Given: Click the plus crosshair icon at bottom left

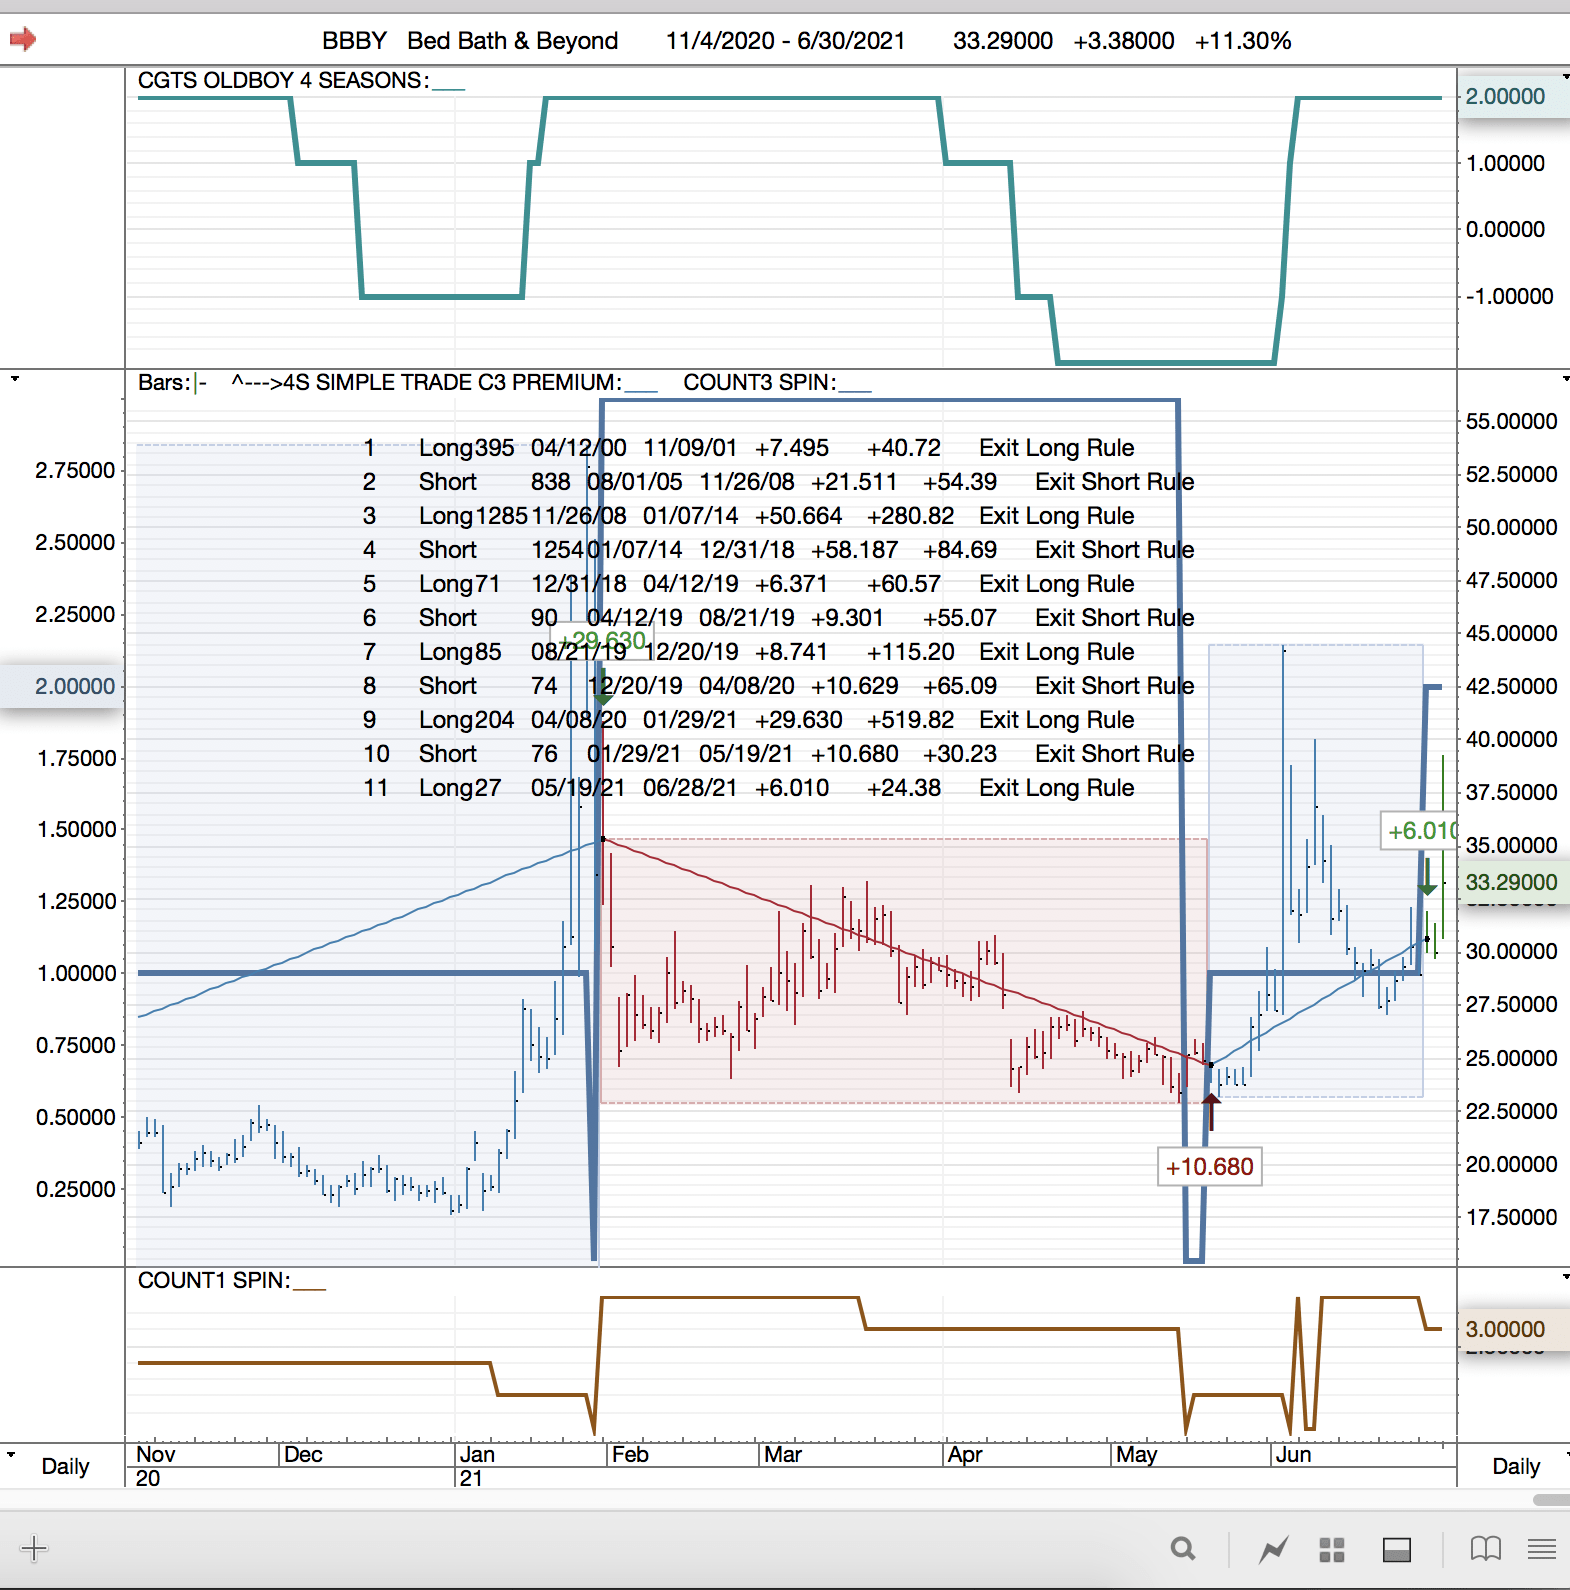Looking at the screenshot, I should click(x=34, y=1548).
